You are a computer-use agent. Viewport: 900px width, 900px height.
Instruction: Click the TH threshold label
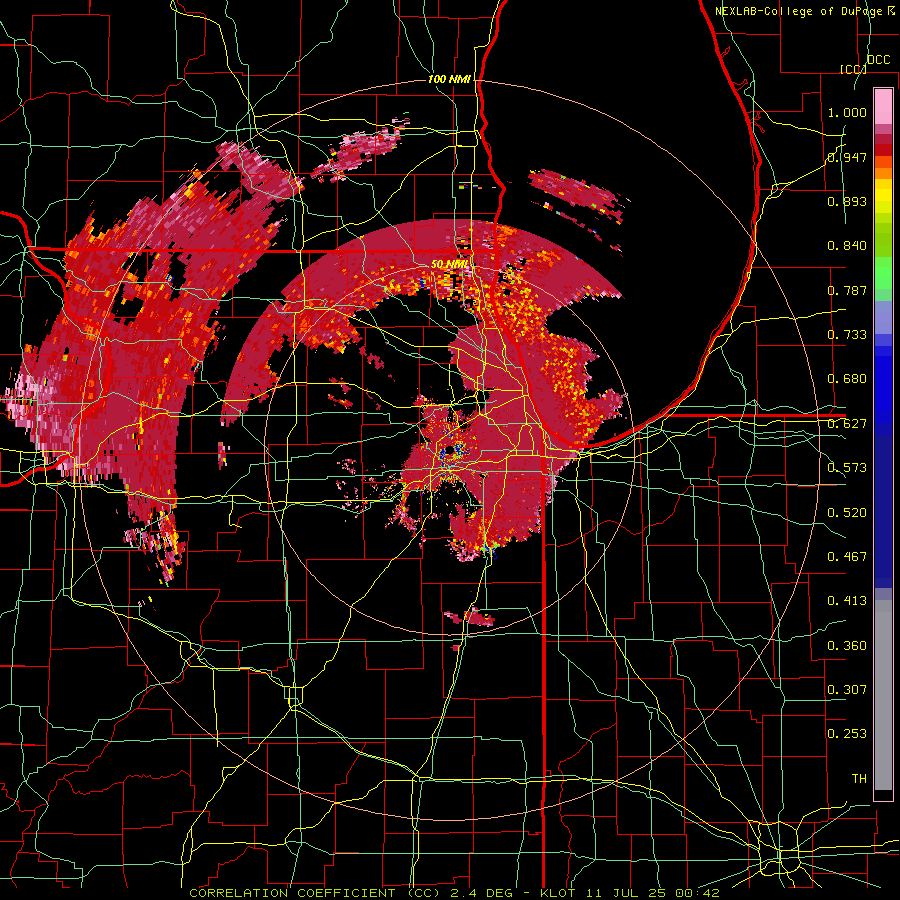coord(859,779)
